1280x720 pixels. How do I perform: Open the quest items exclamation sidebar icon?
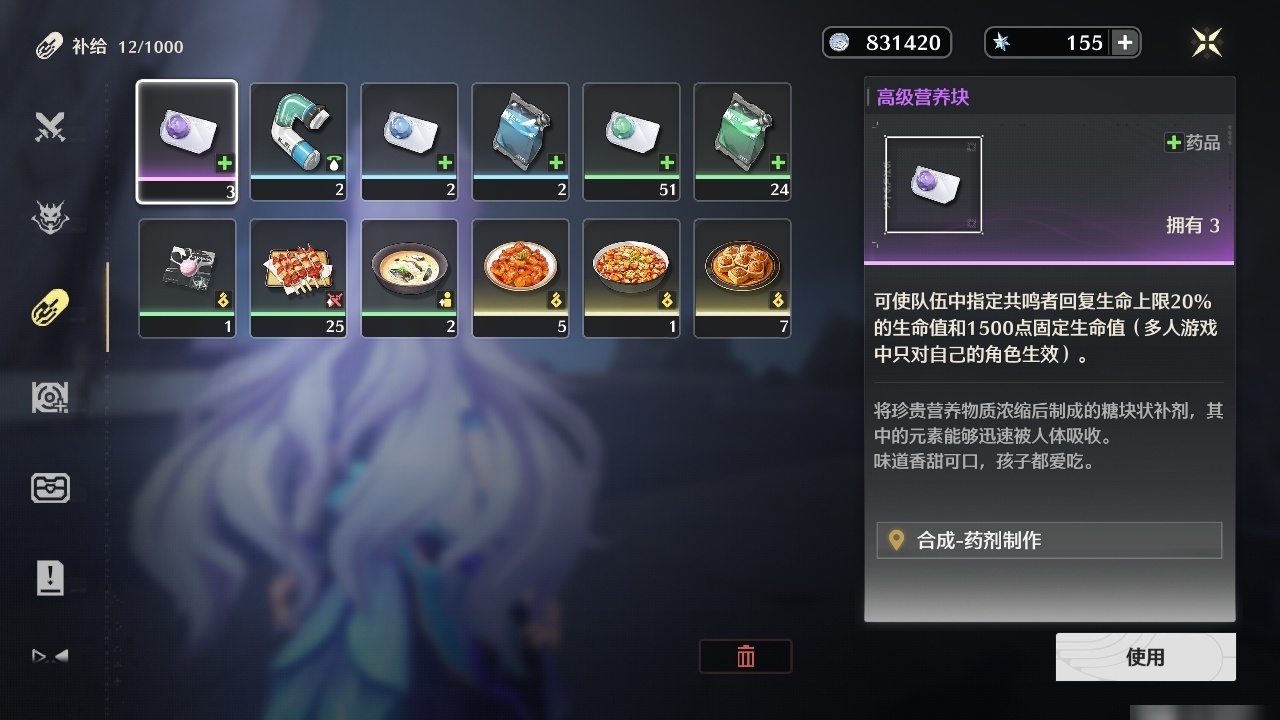50,578
